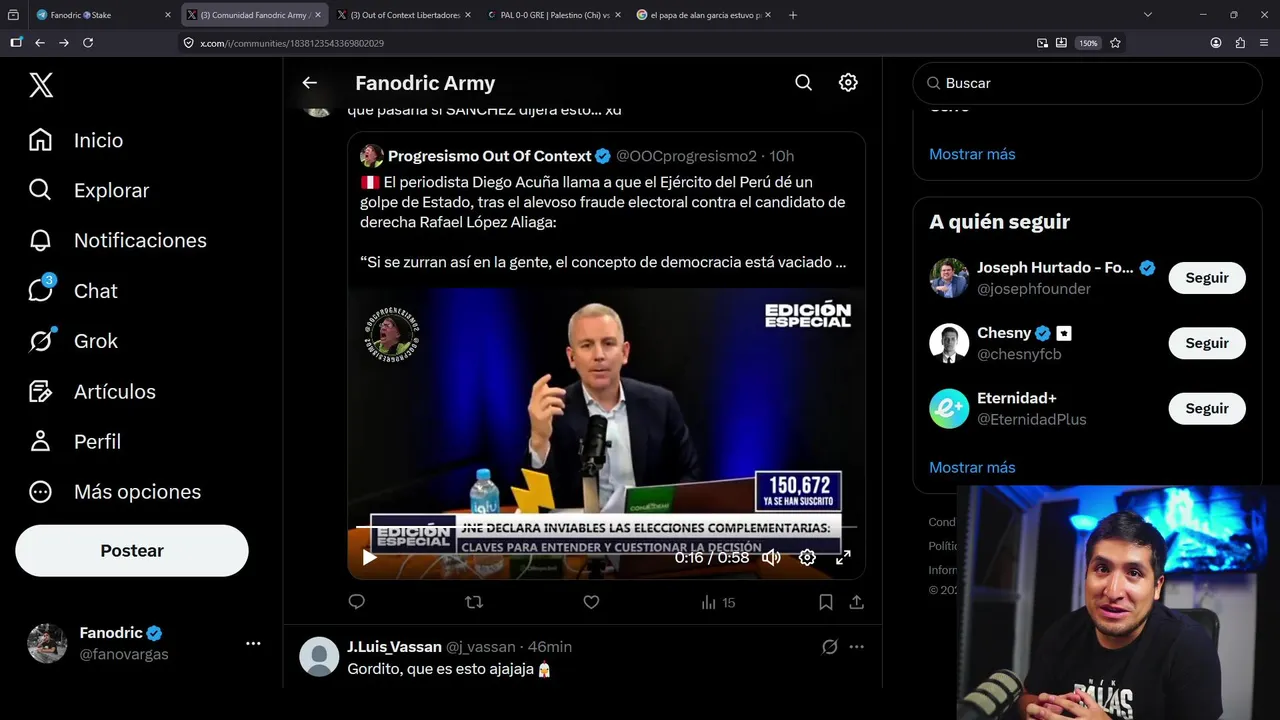Switch to Fanodric Stake browser tab

click(103, 15)
